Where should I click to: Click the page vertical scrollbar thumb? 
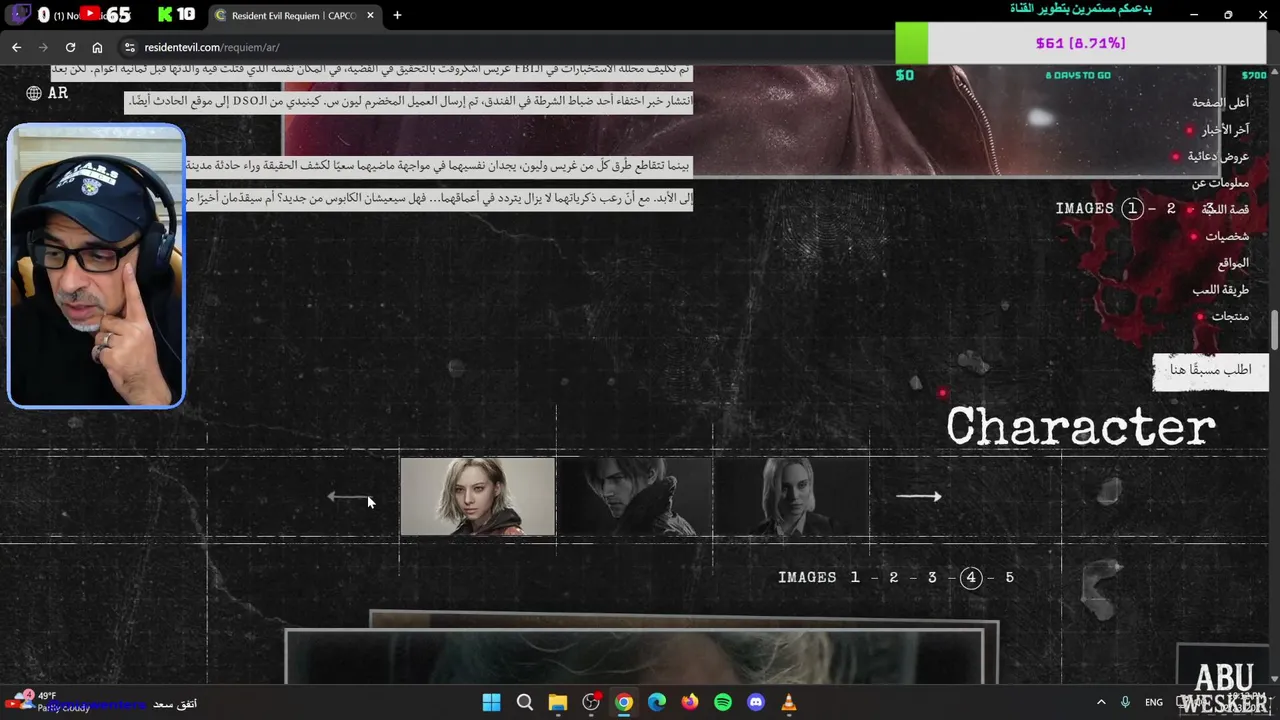click(x=1274, y=331)
